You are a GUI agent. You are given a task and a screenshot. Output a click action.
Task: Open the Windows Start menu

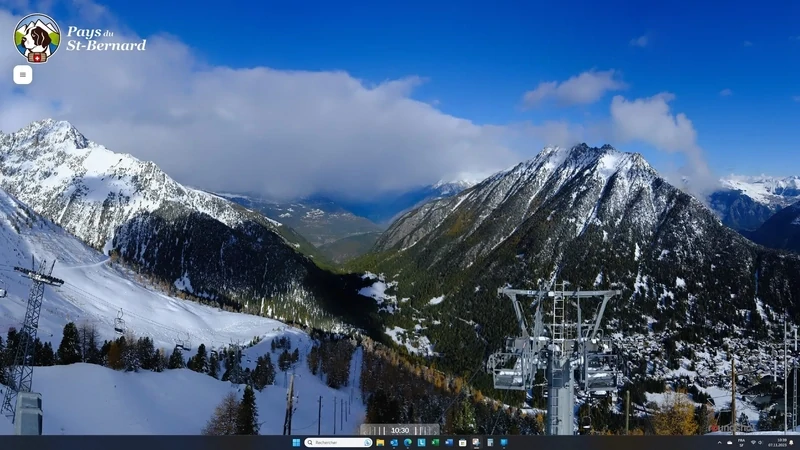coord(296,443)
